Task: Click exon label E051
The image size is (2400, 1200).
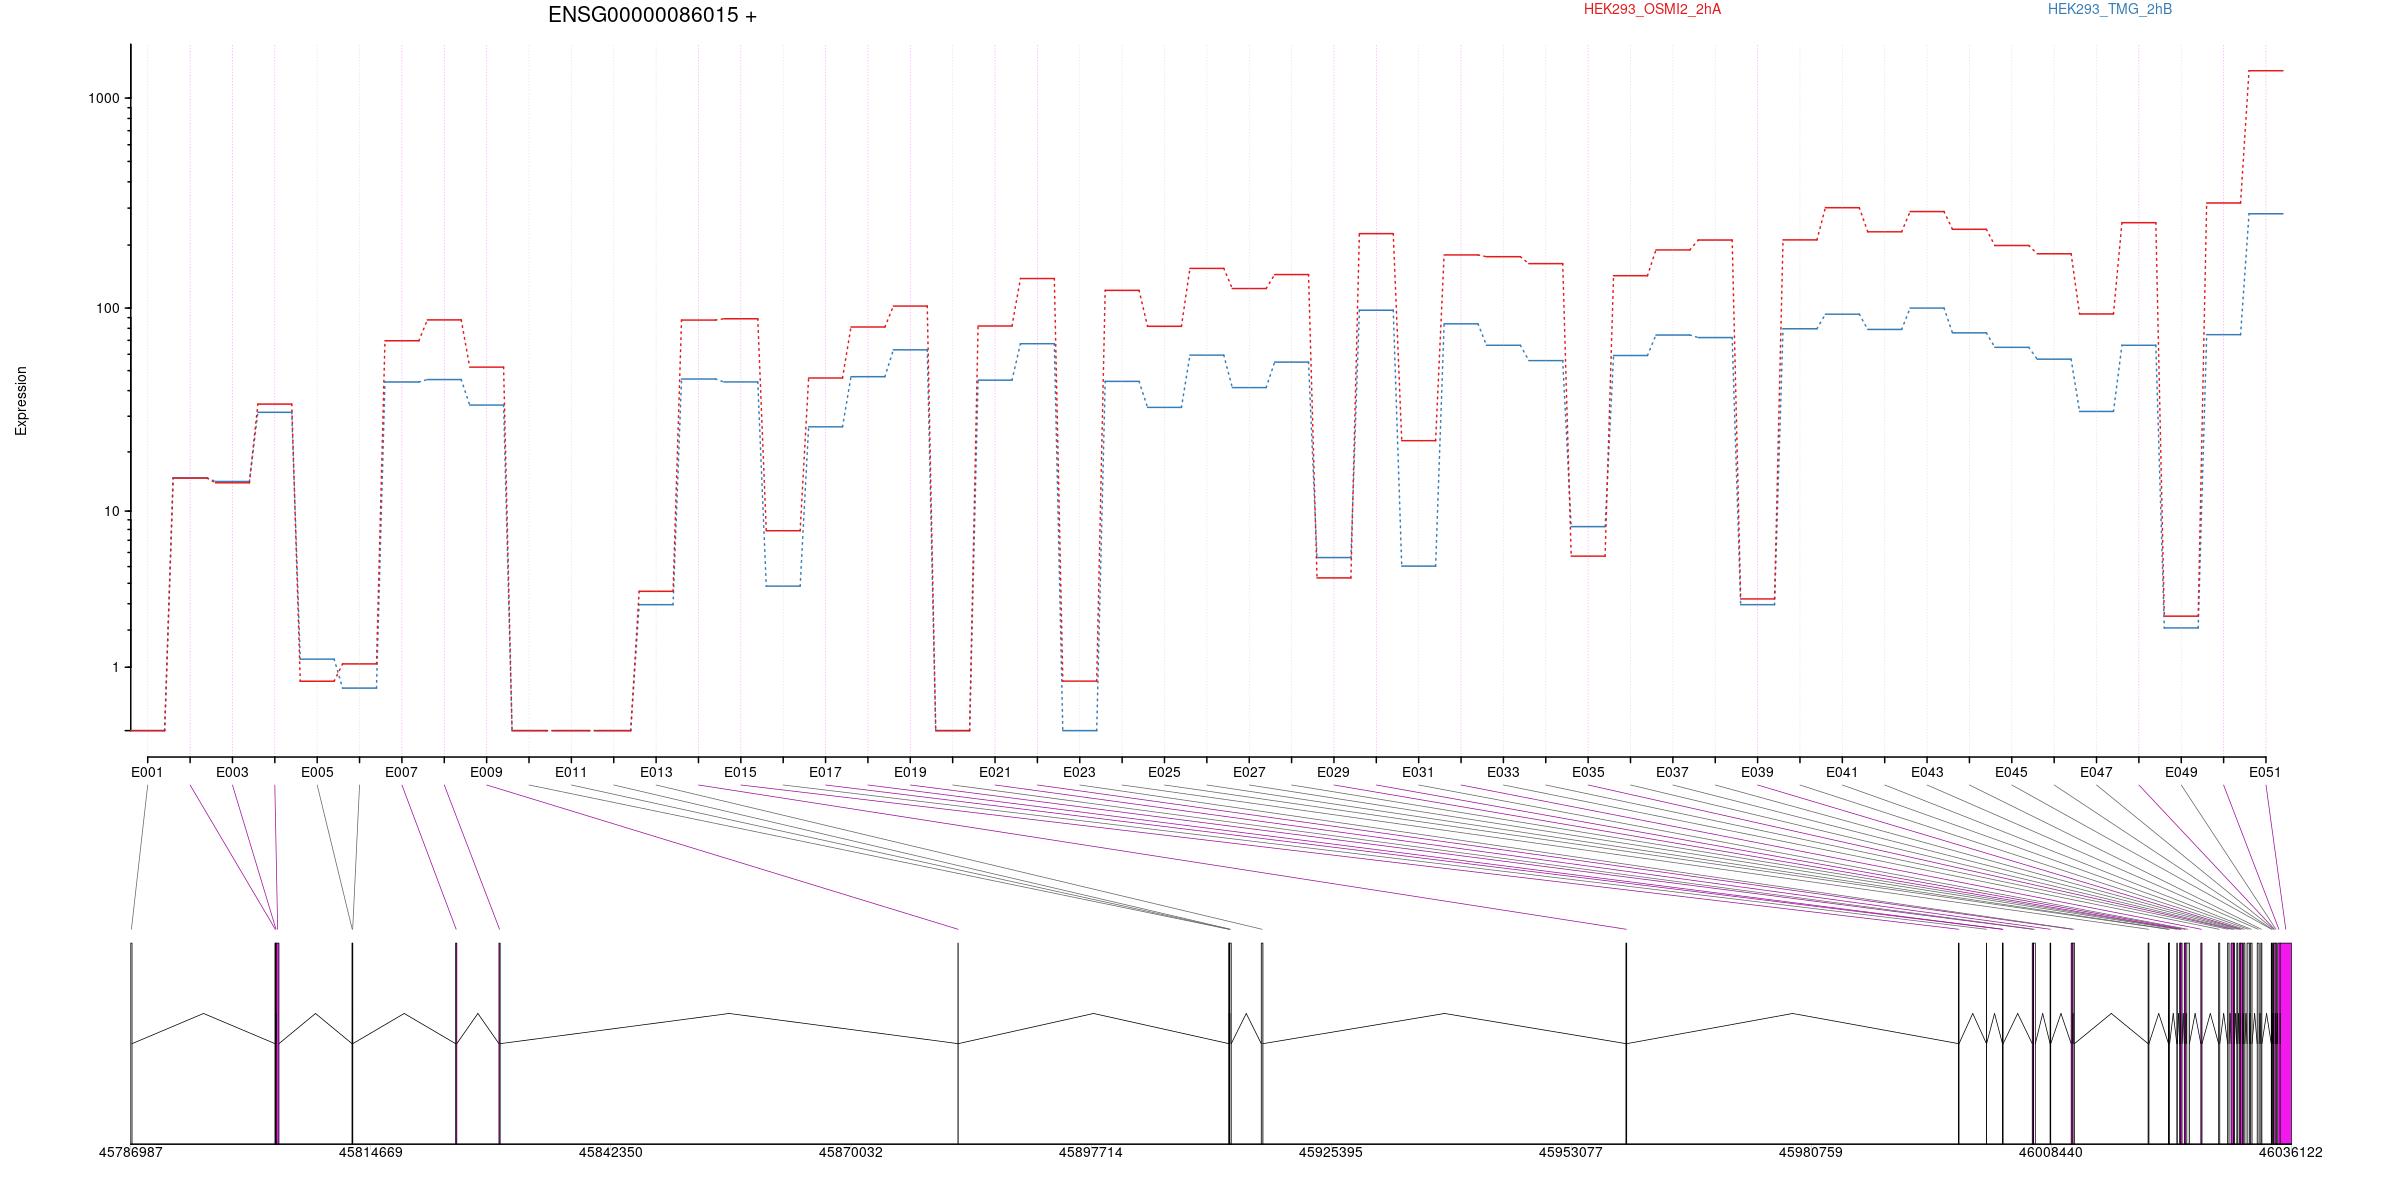Action: point(2265,772)
